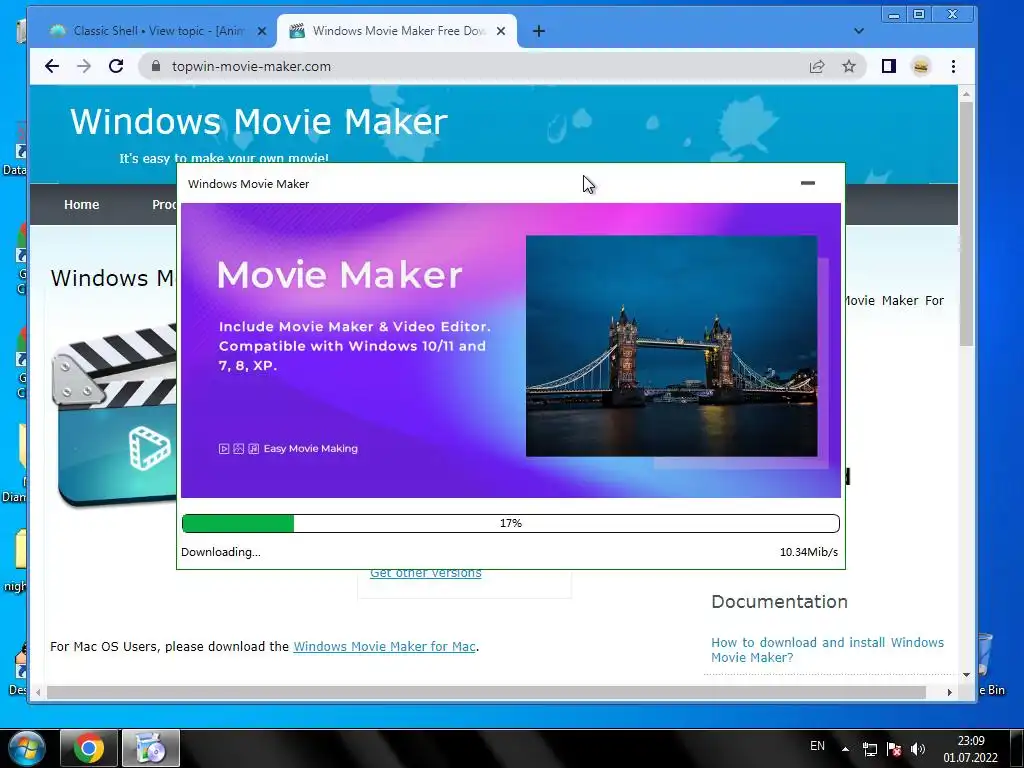This screenshot has height=768, width=1024.
Task: Click the address bar URL
Action: pyautogui.click(x=251, y=66)
